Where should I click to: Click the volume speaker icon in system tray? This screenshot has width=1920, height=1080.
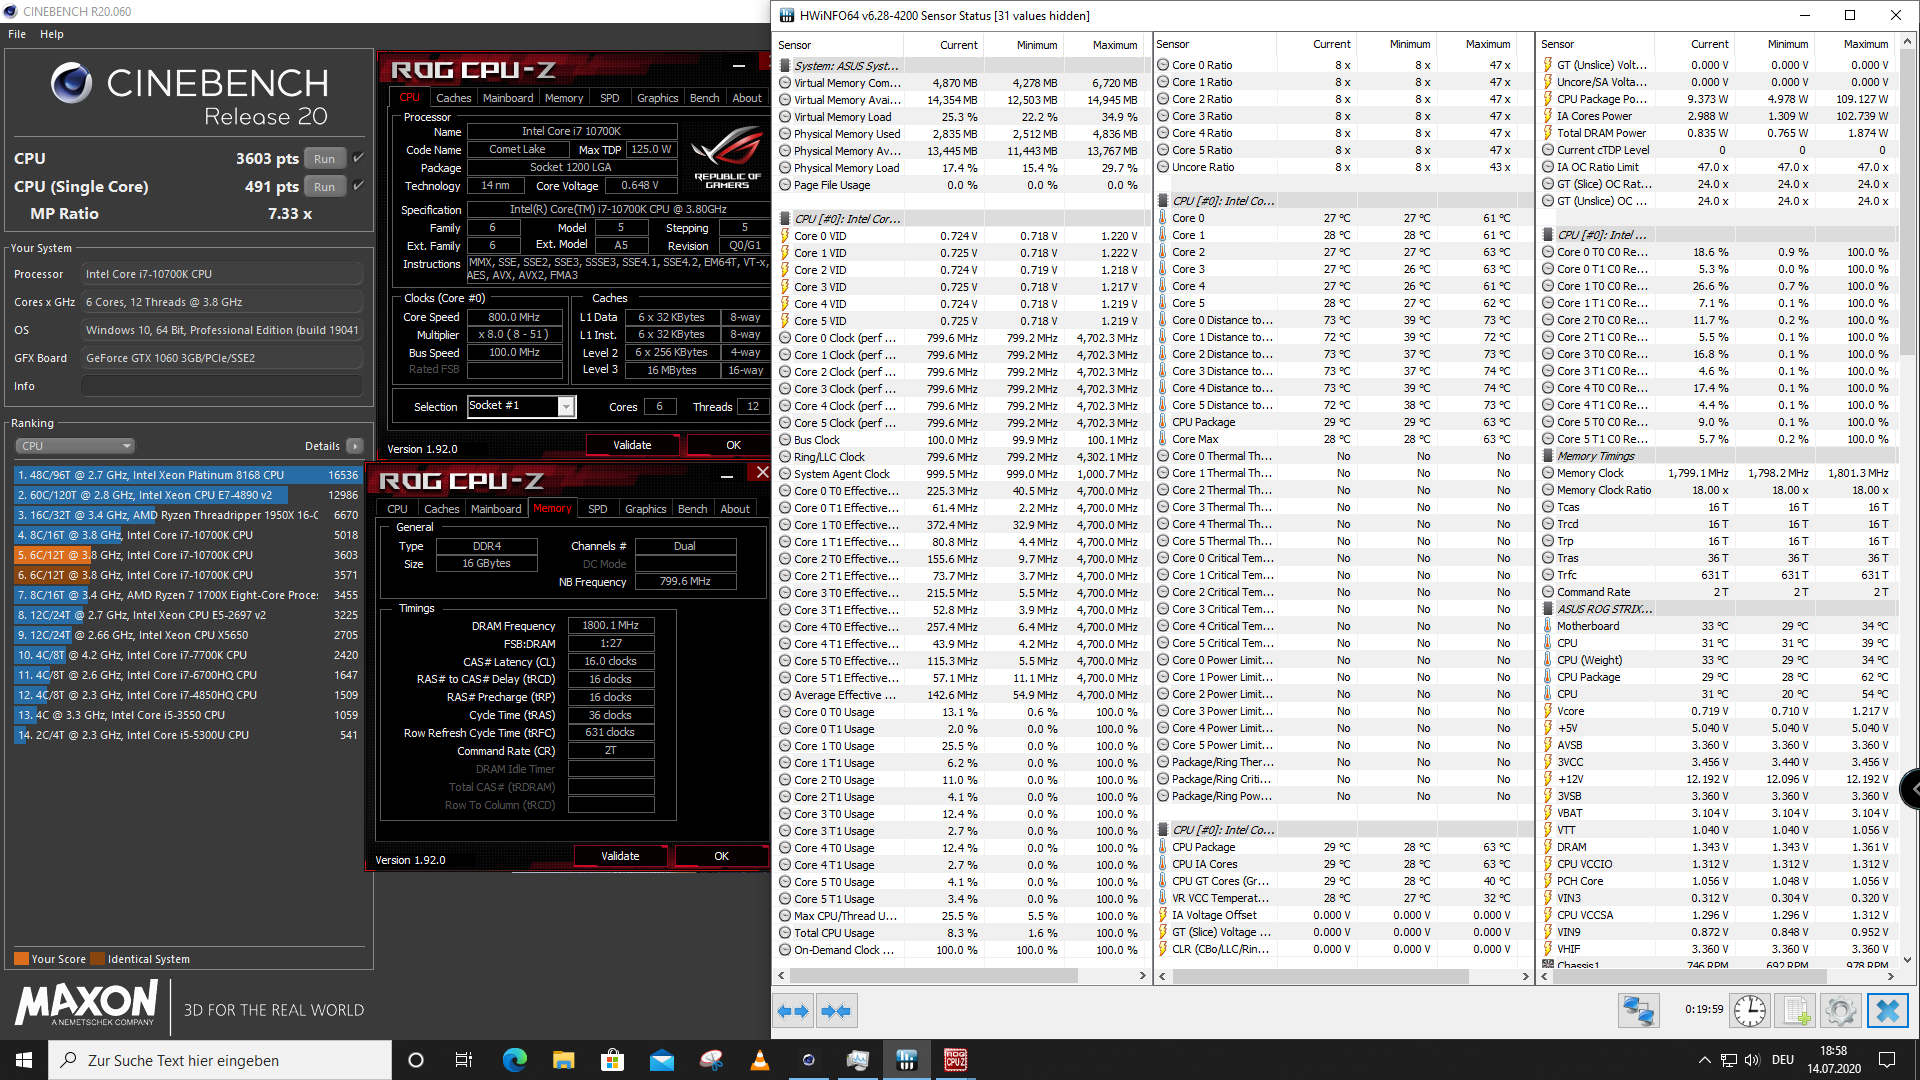pos(1752,1060)
